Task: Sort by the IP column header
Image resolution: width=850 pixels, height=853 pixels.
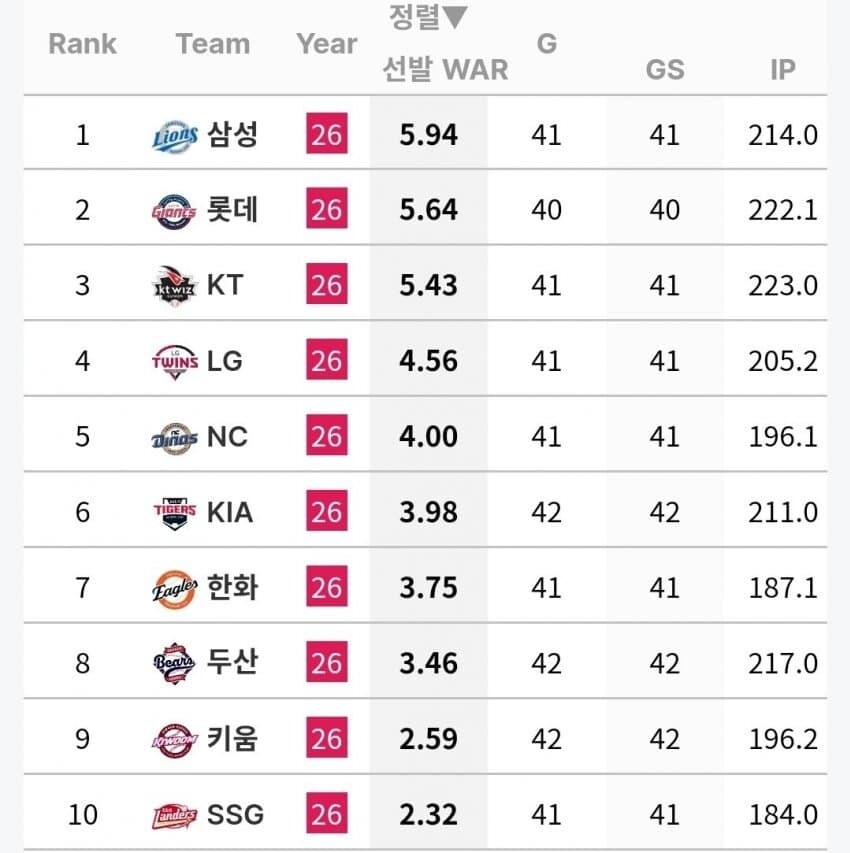Action: coord(783,70)
